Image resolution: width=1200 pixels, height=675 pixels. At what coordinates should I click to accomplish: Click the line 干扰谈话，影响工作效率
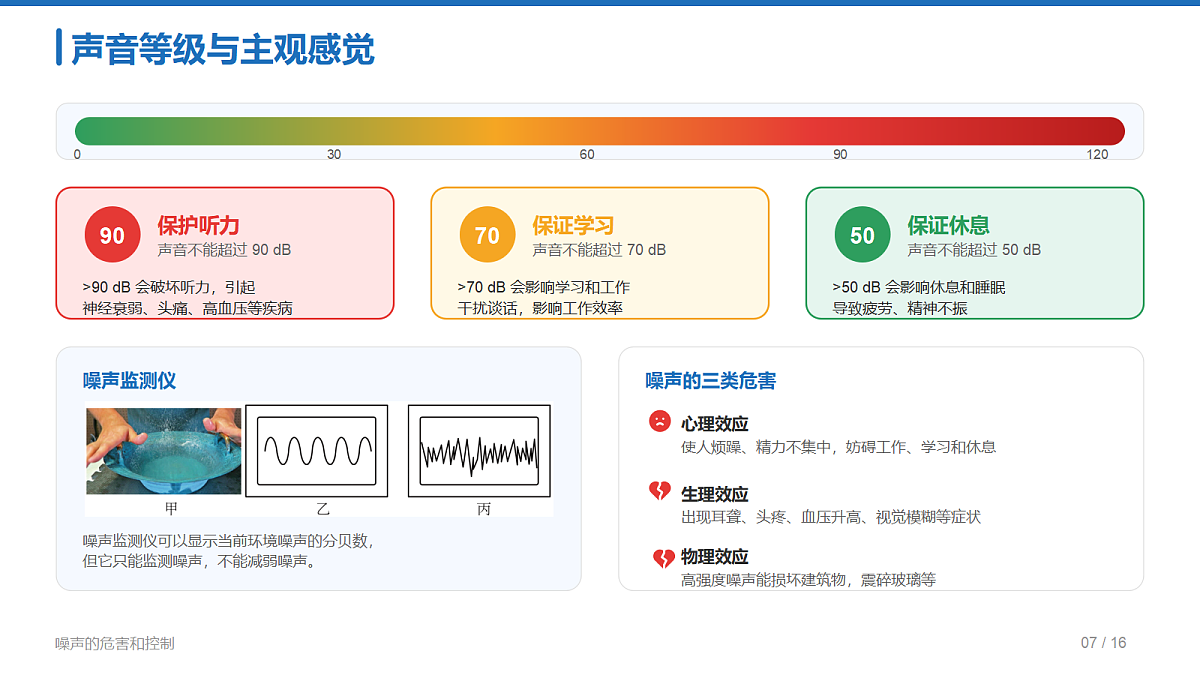point(540,308)
